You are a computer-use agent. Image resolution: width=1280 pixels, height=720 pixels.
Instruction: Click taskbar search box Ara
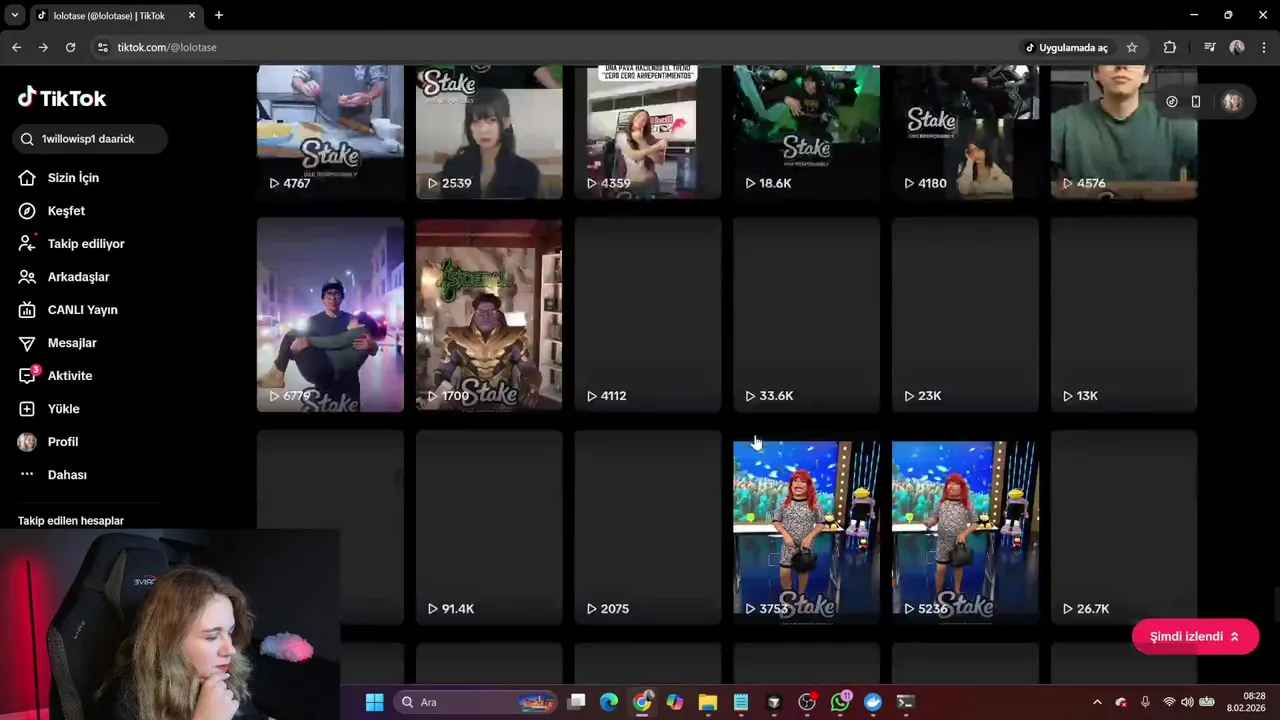click(476, 702)
